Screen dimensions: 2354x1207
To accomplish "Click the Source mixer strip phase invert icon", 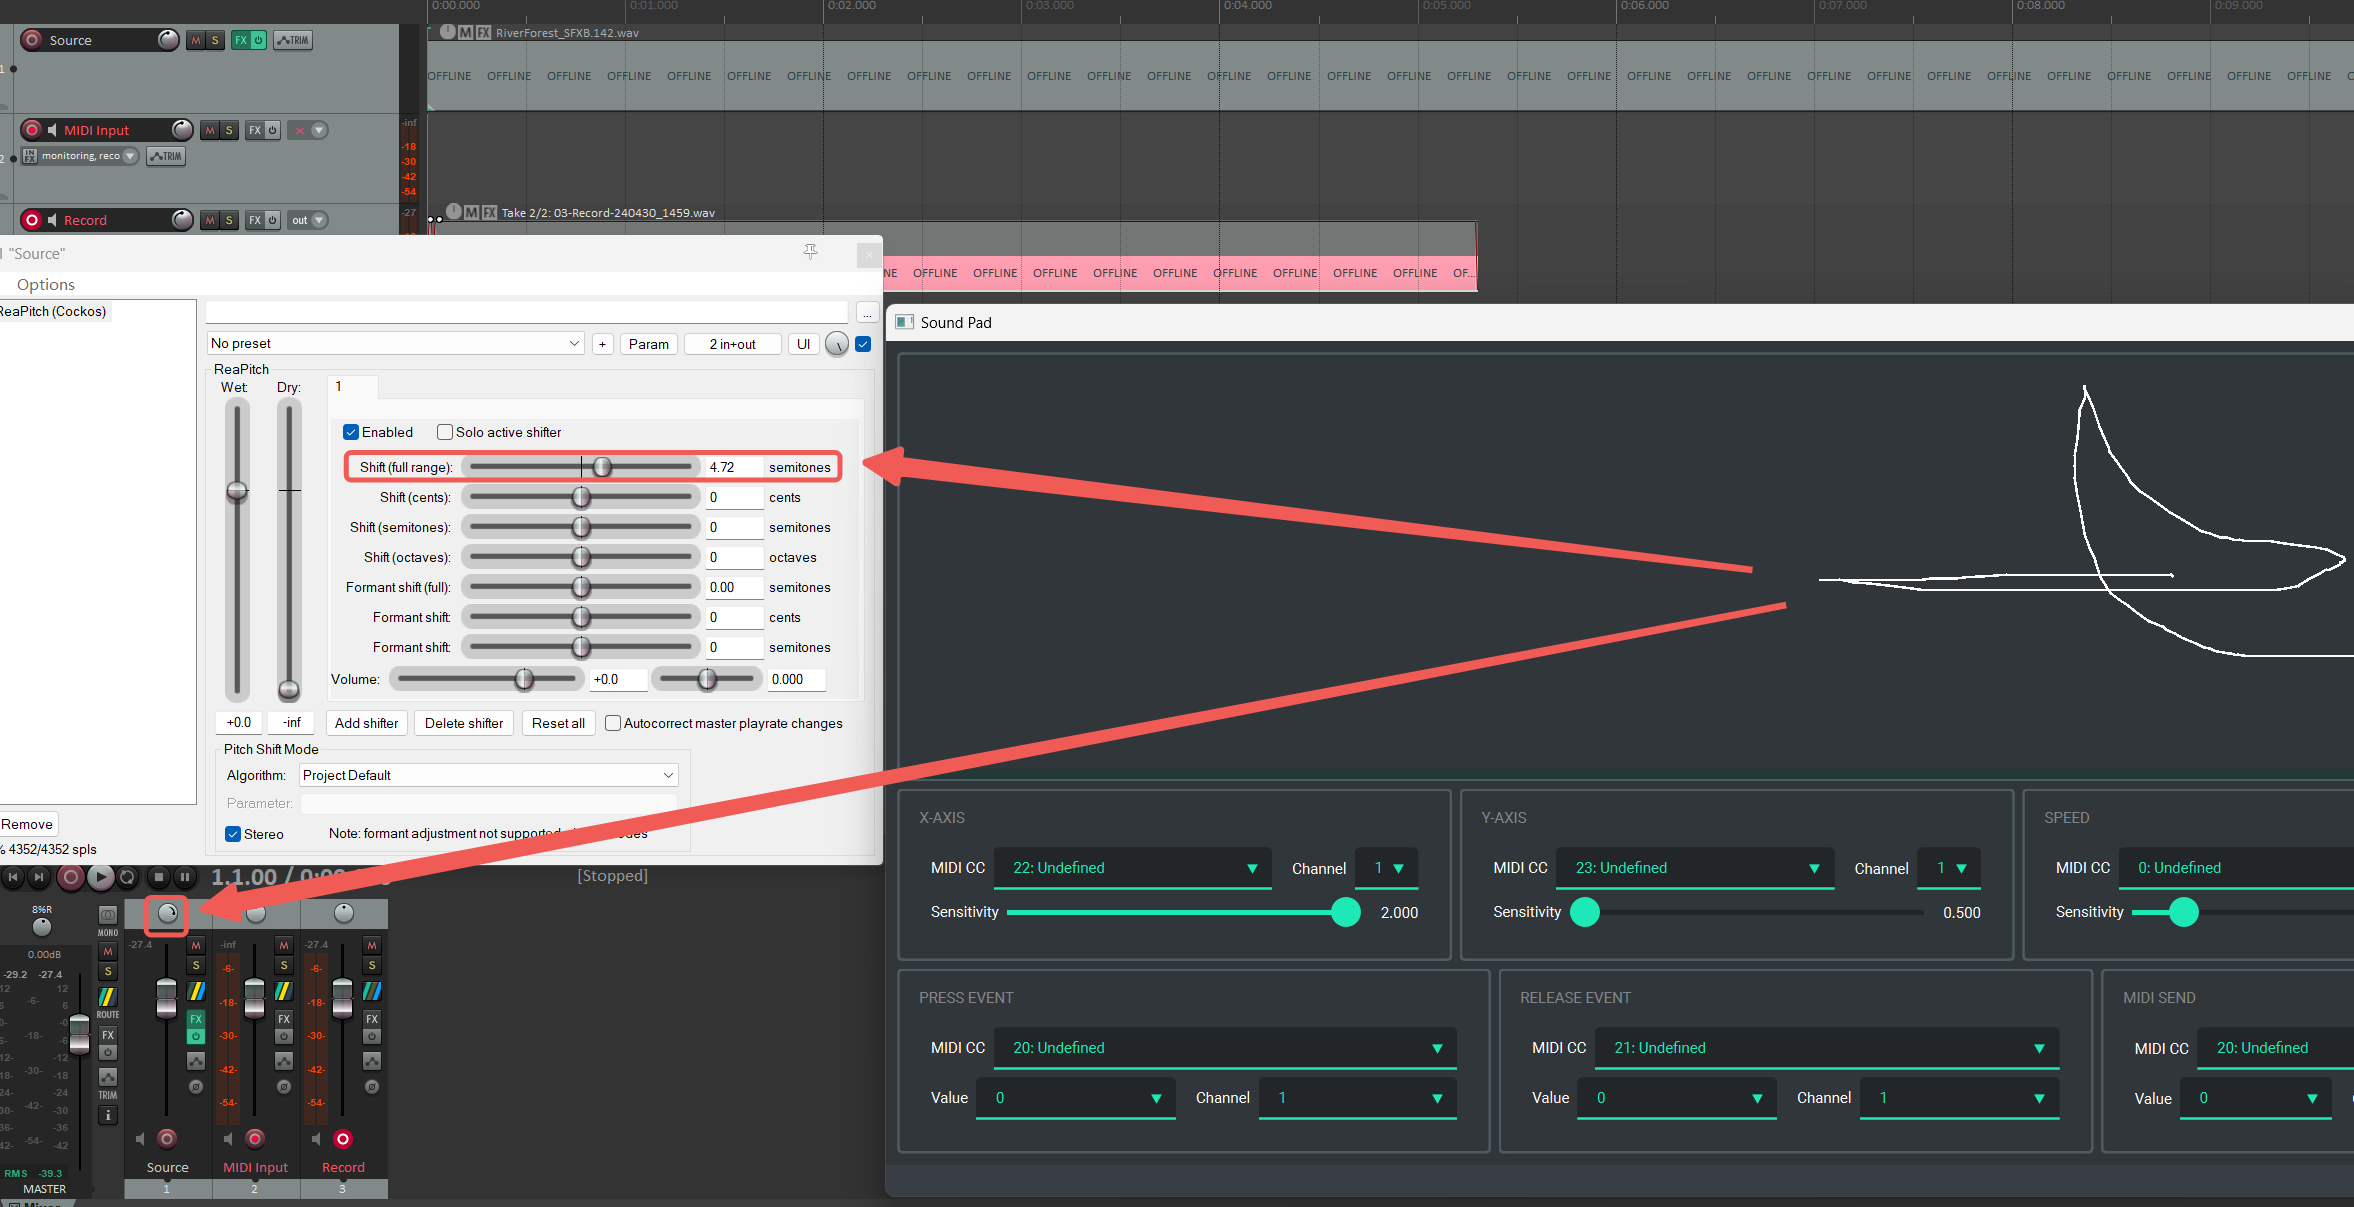I will tap(196, 1087).
